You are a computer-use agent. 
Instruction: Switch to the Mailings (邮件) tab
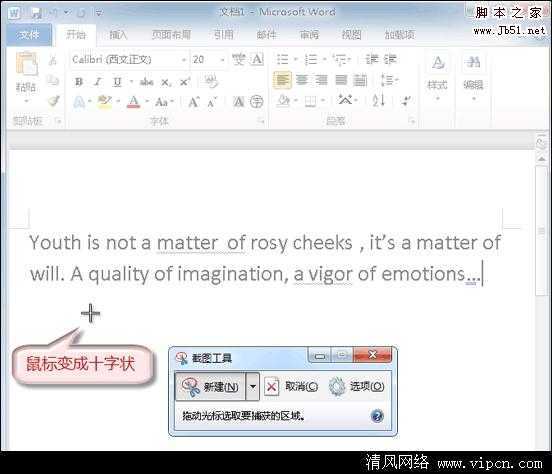click(x=266, y=35)
